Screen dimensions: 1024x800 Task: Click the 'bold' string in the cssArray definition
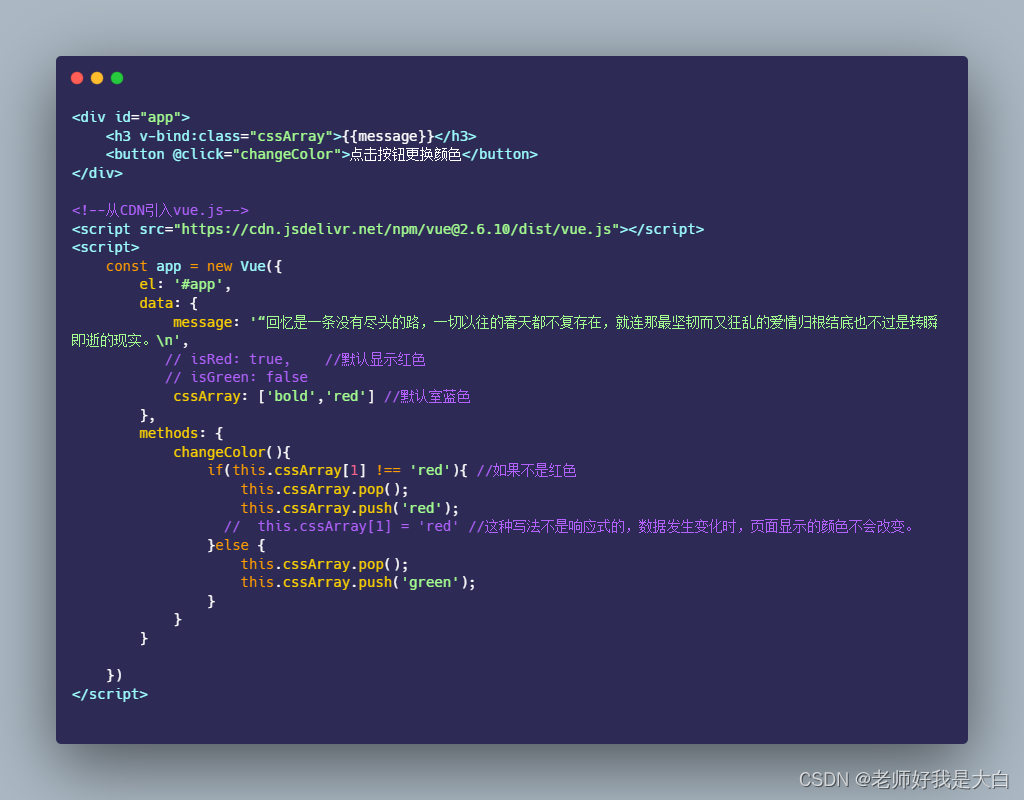click(291, 396)
